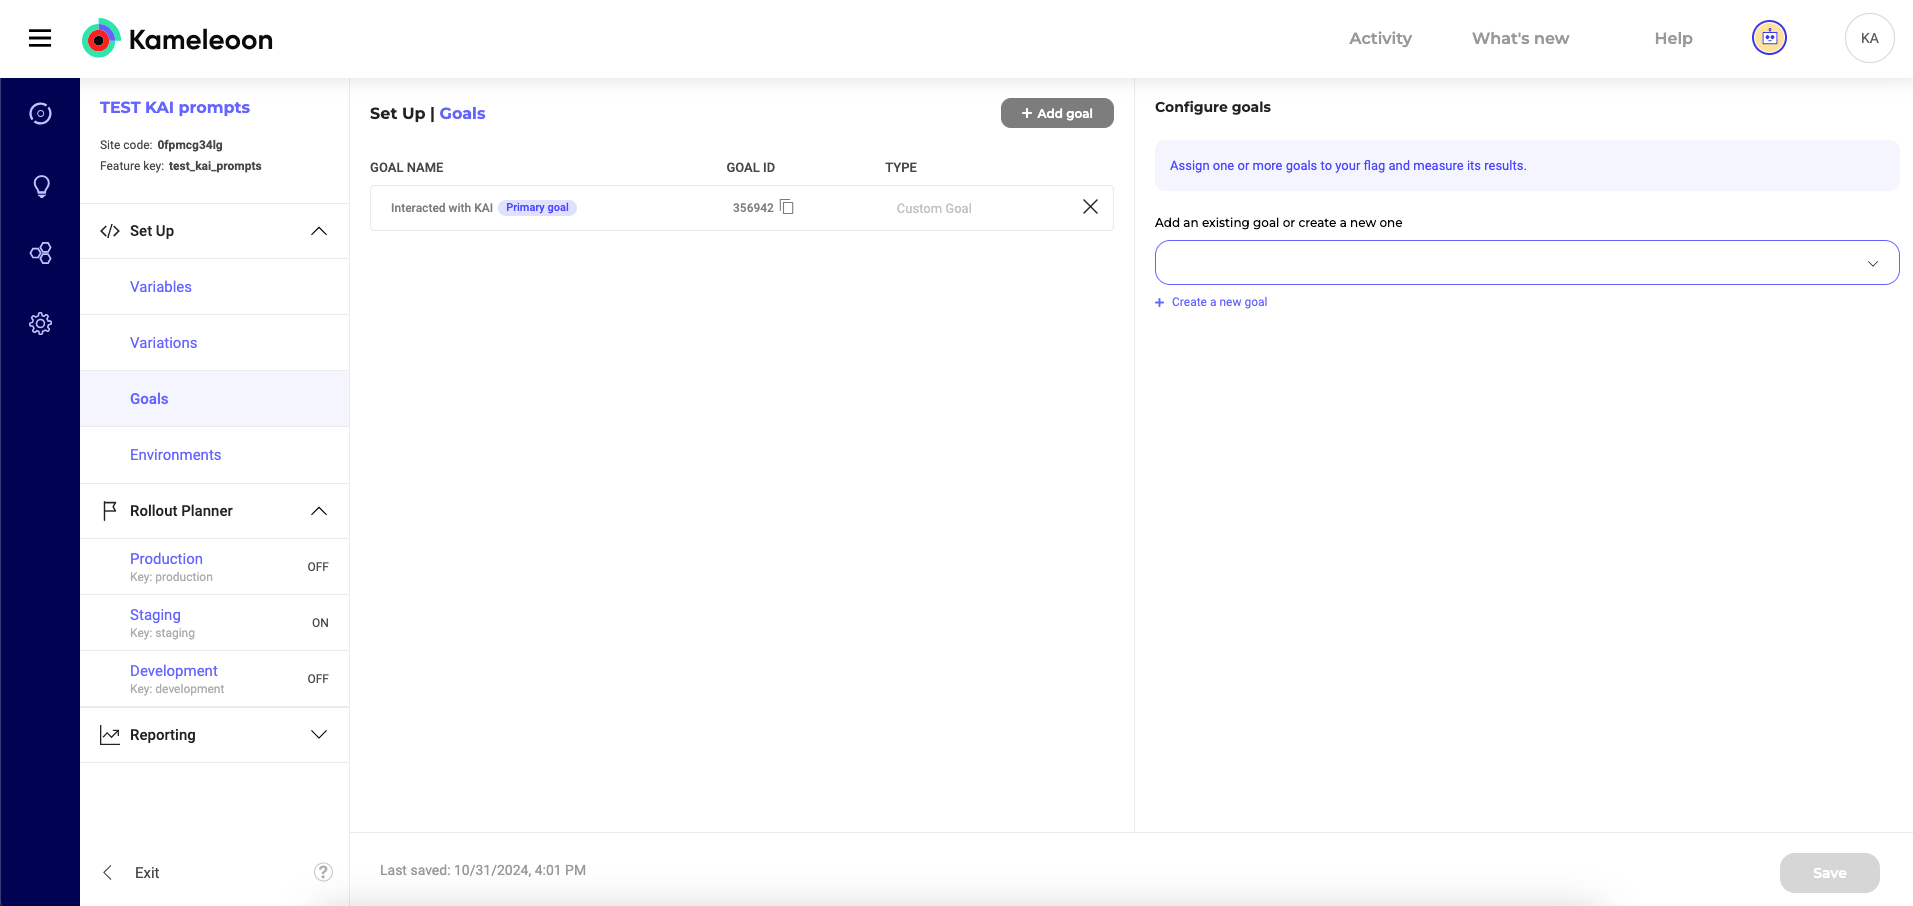Open the existing goal dropdown

[1527, 263]
